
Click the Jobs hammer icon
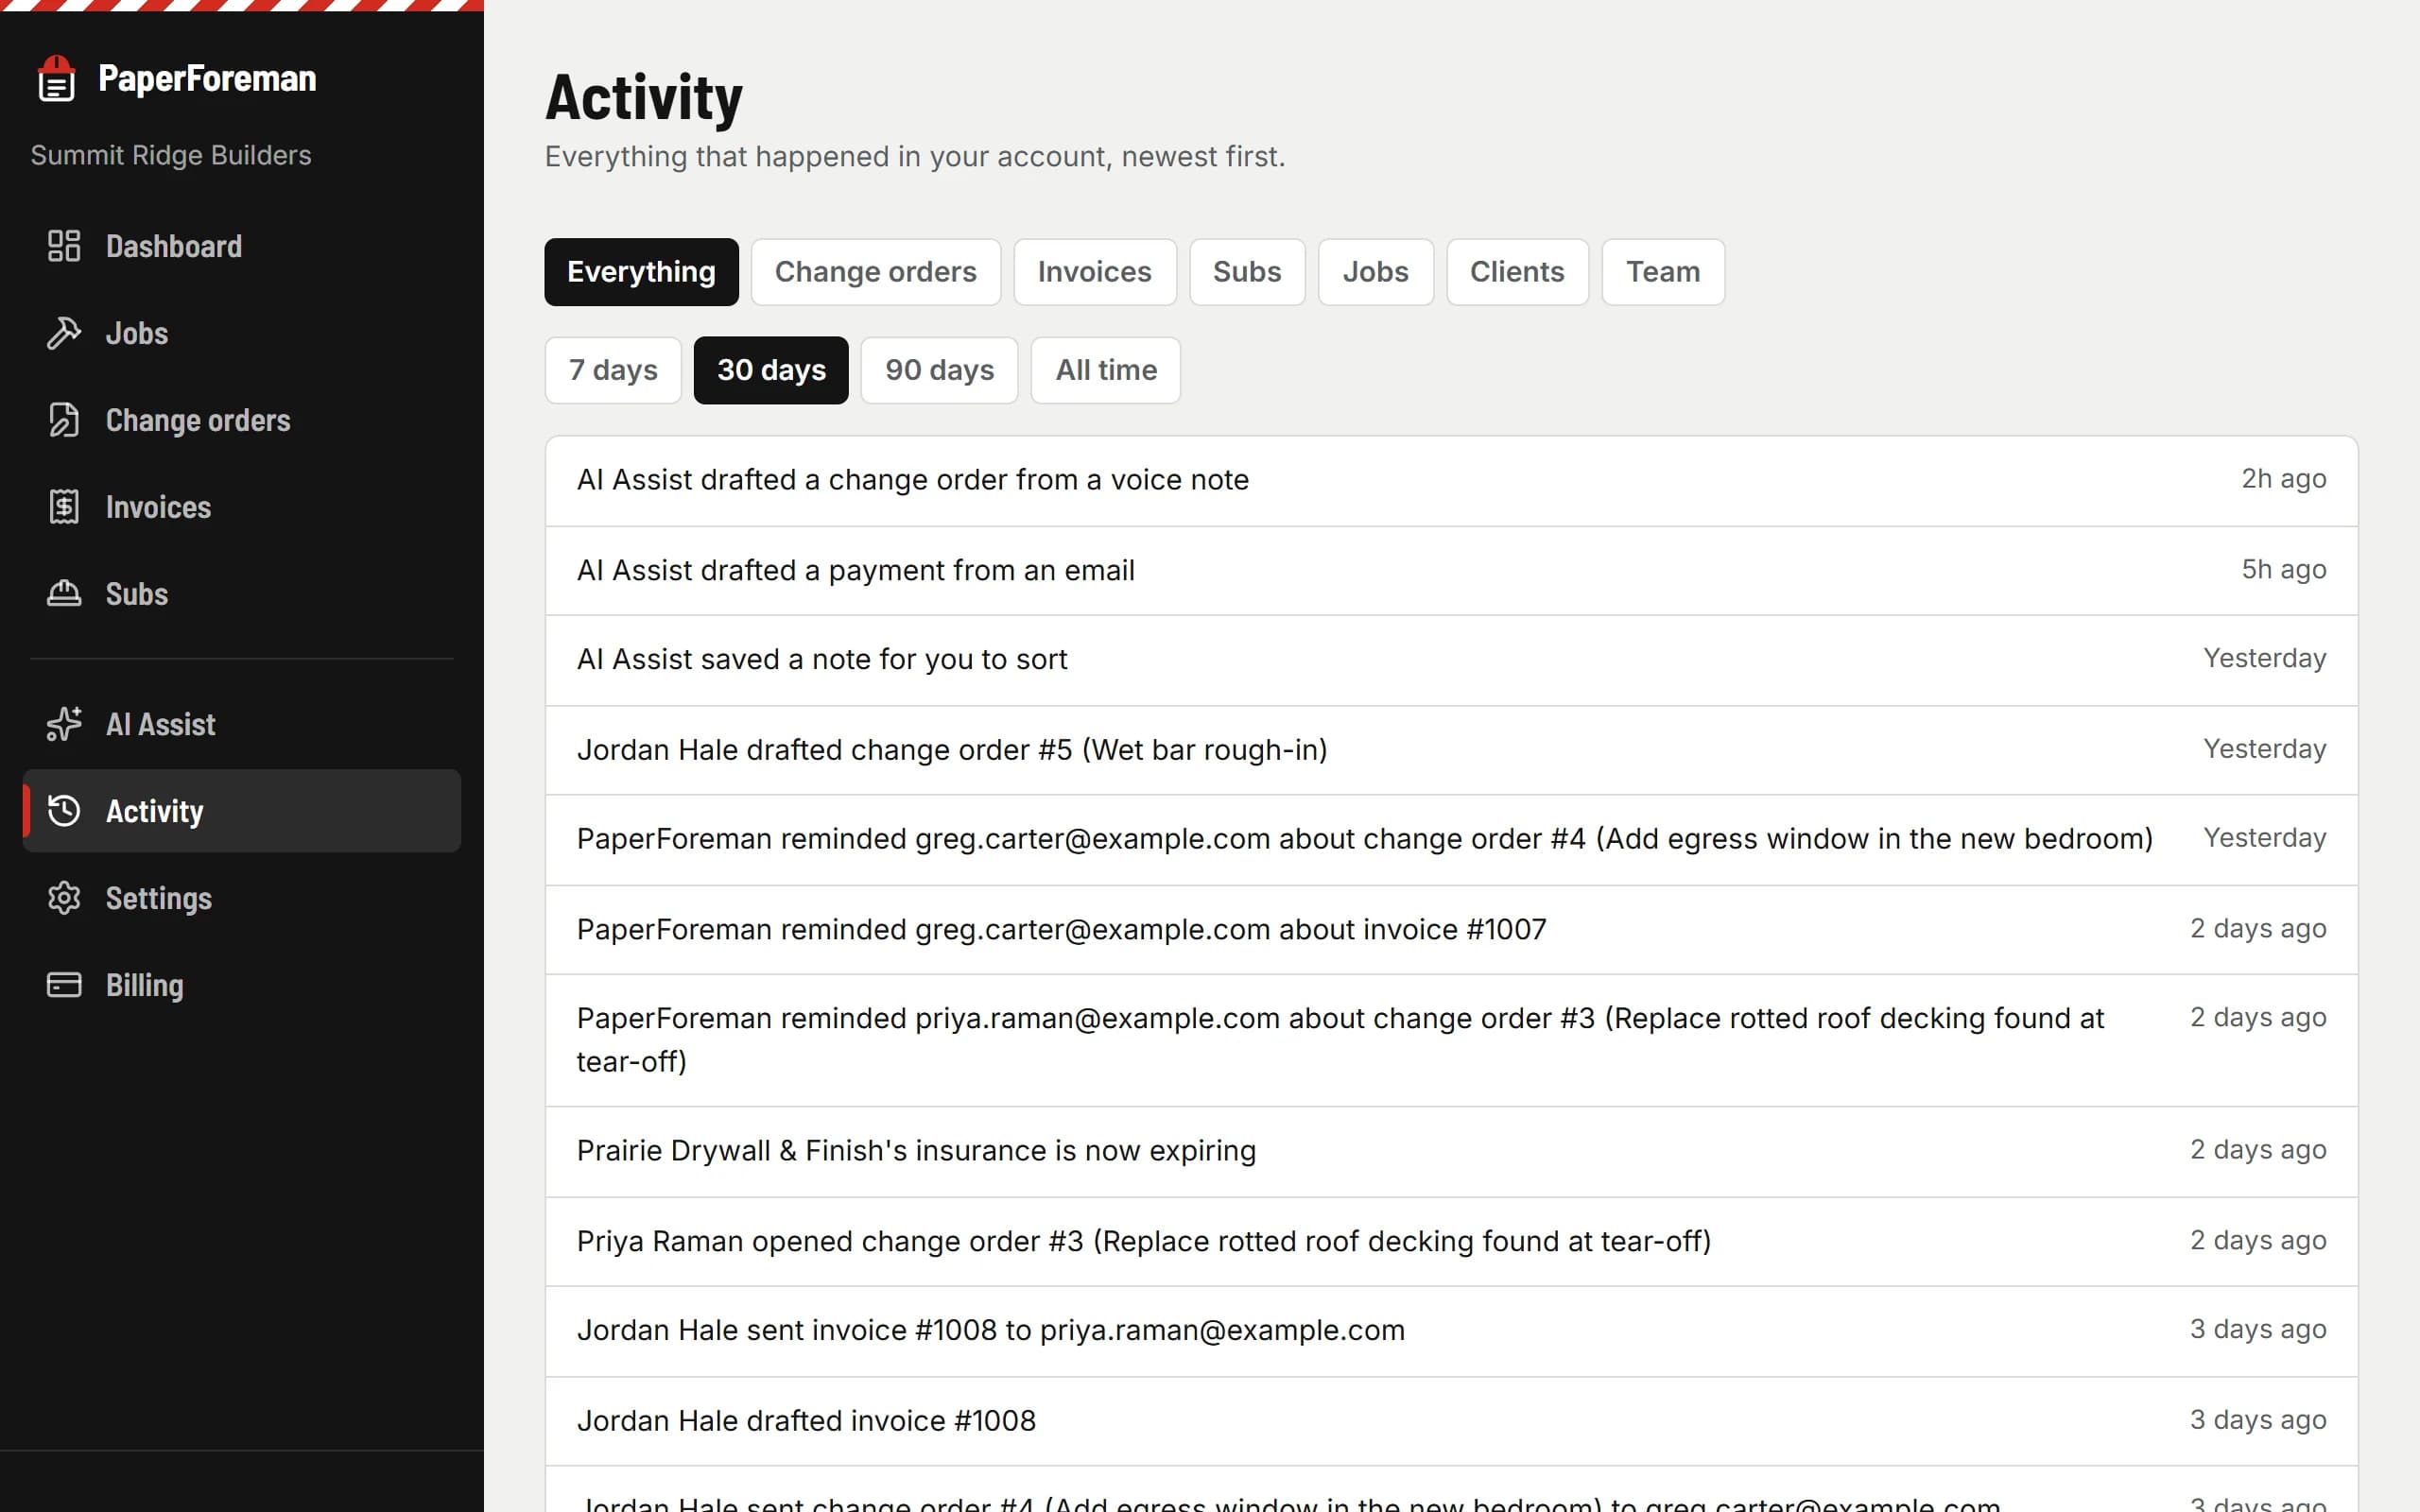(64, 333)
